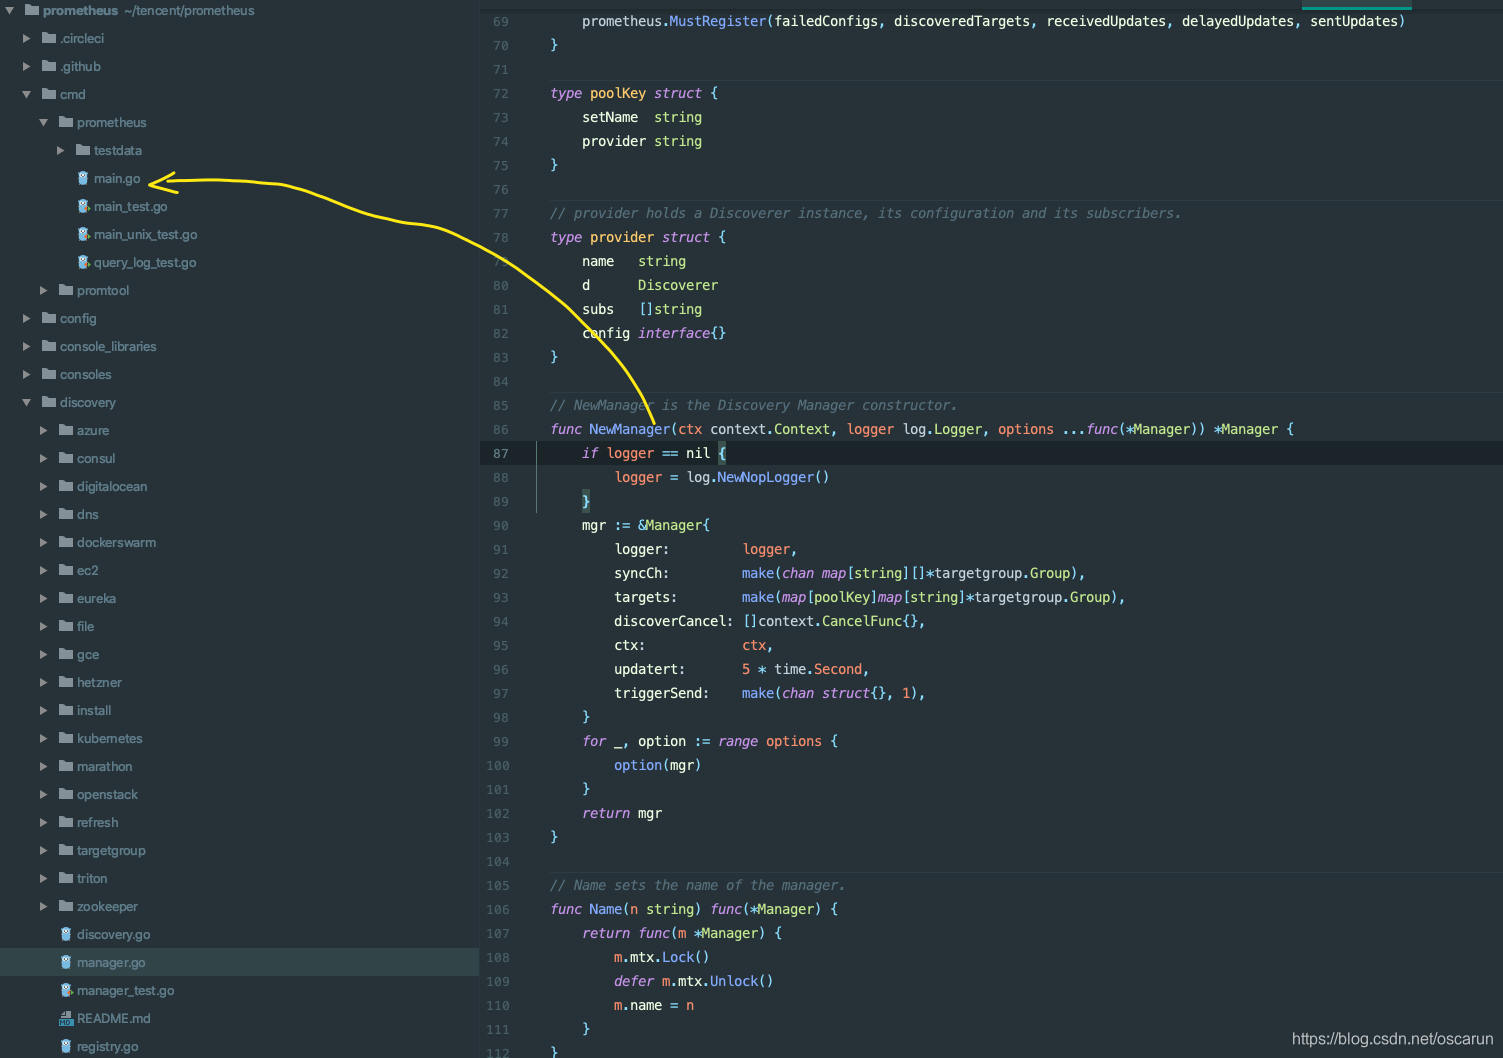The image size is (1503, 1058).
Task: Select the hetzner folder label
Action: 99,682
